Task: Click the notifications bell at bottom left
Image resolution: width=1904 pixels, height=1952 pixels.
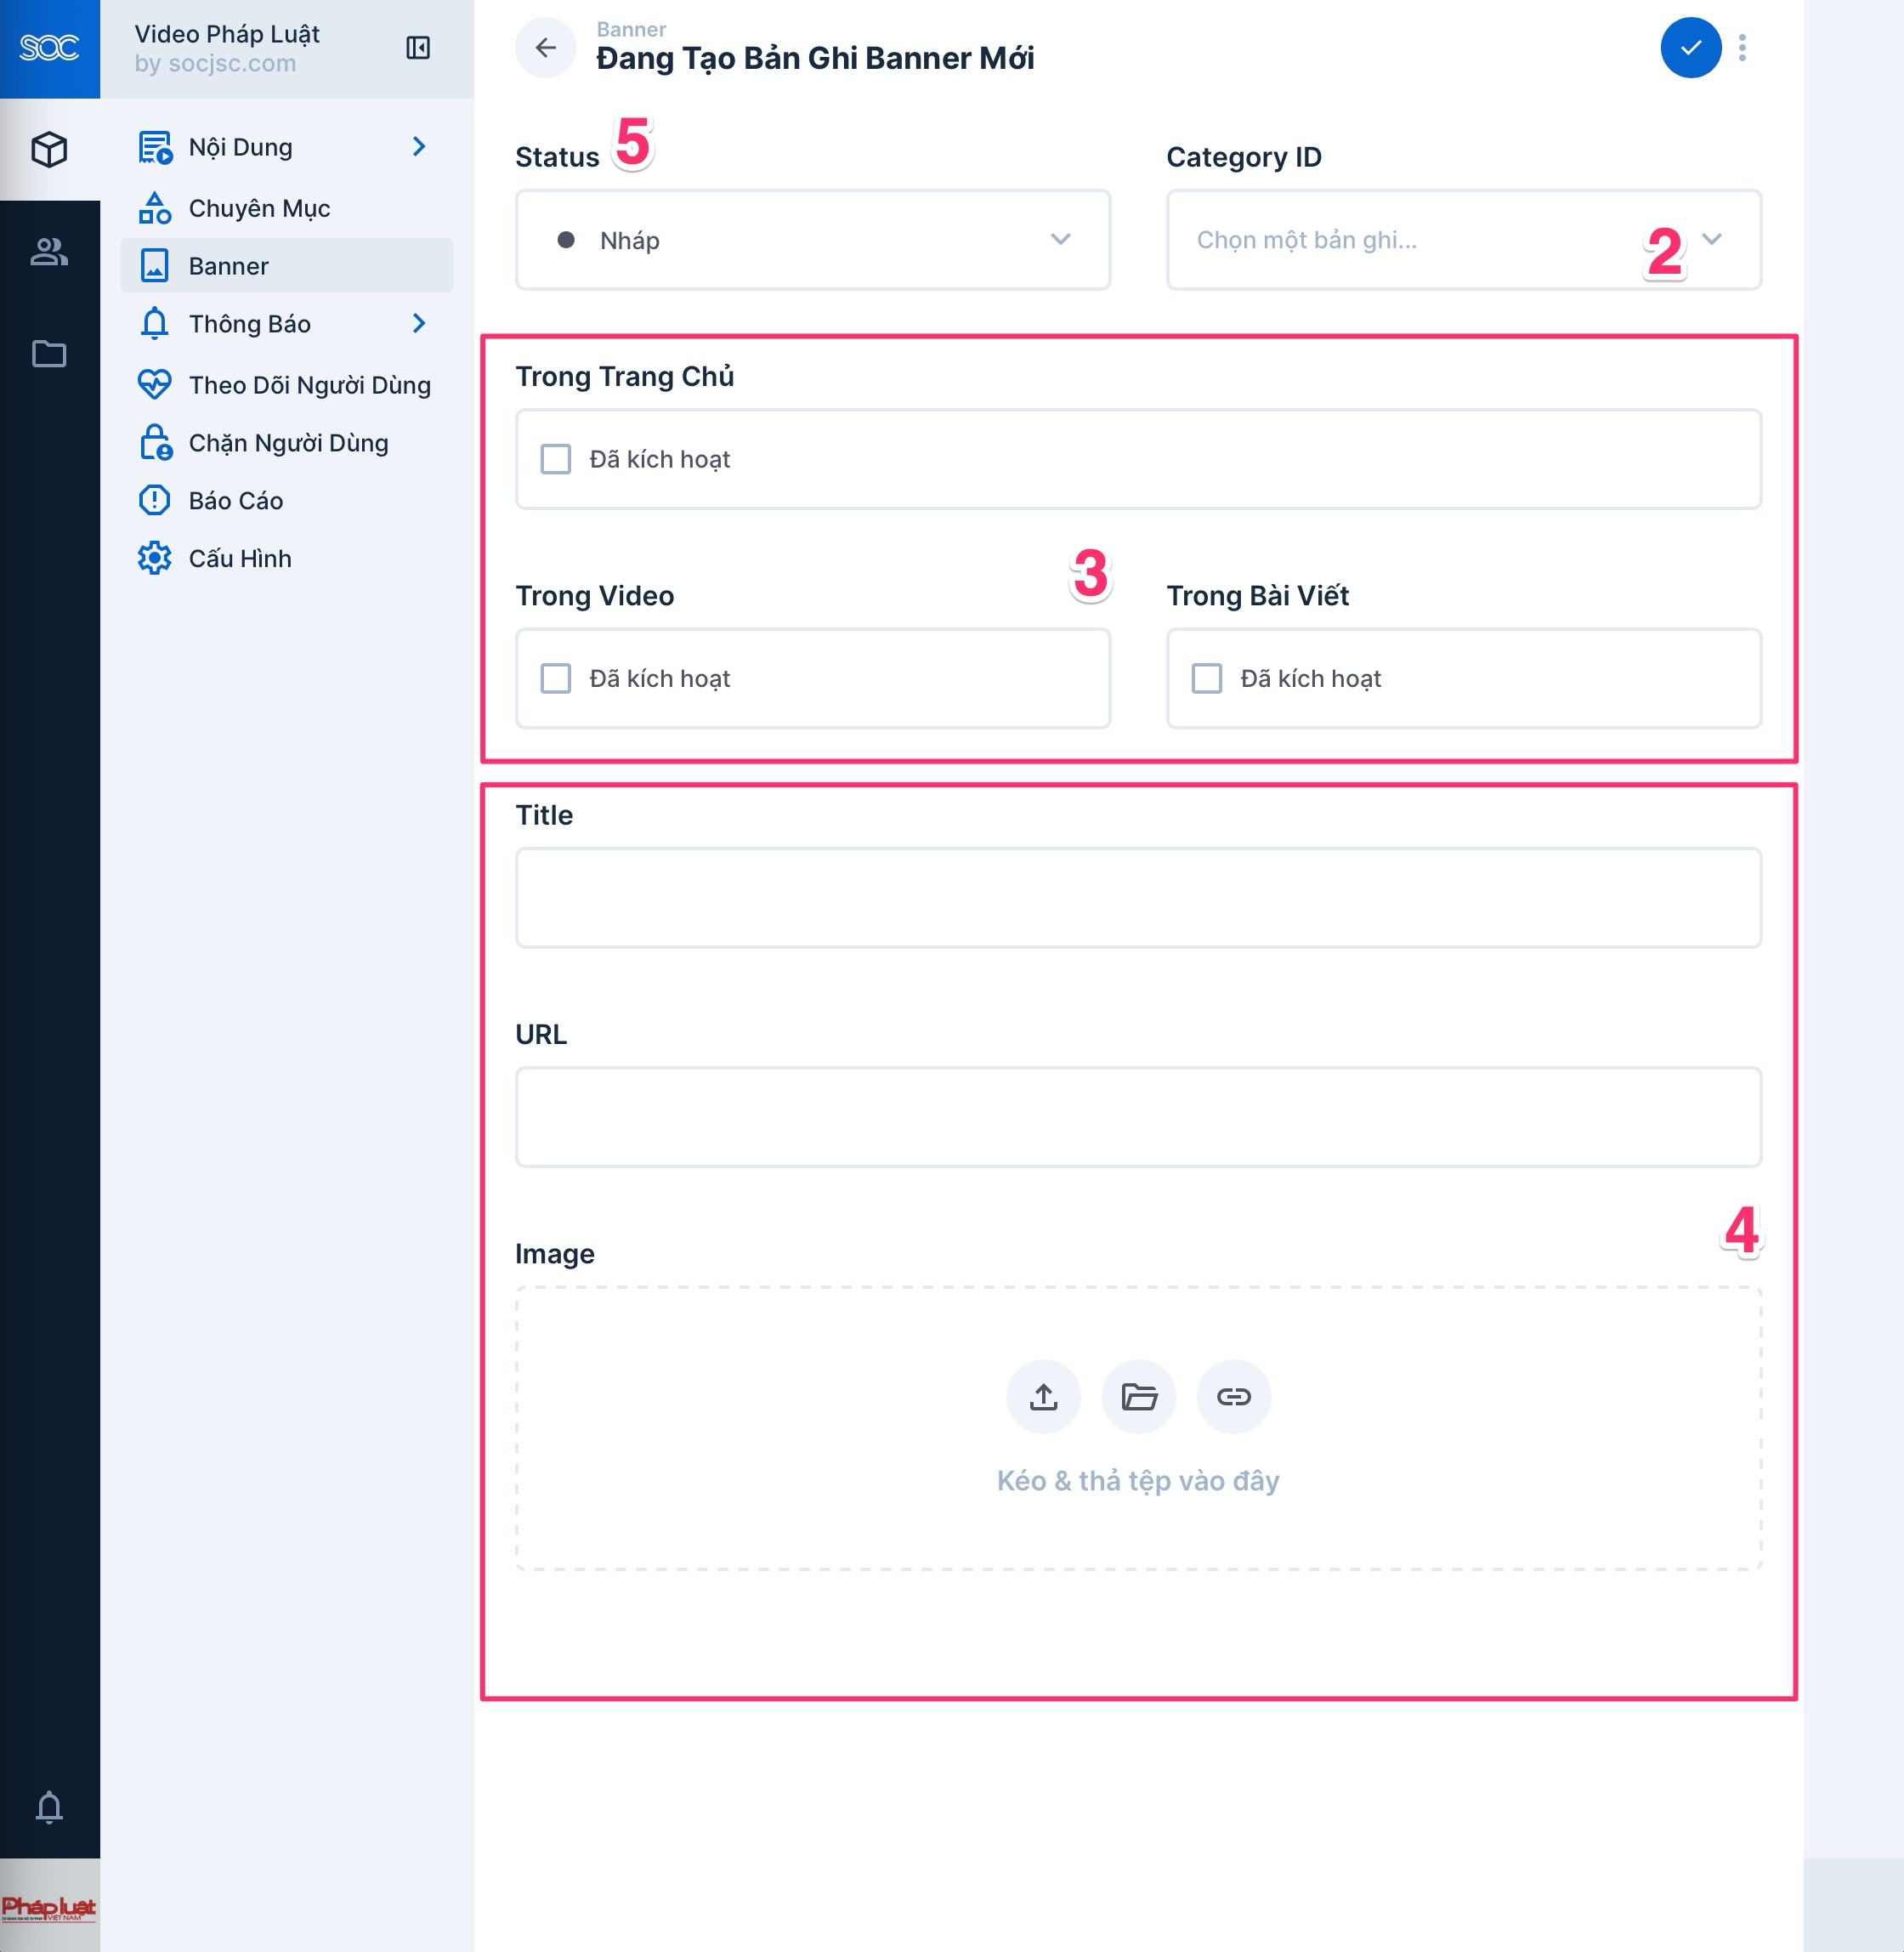Action: 49,1807
